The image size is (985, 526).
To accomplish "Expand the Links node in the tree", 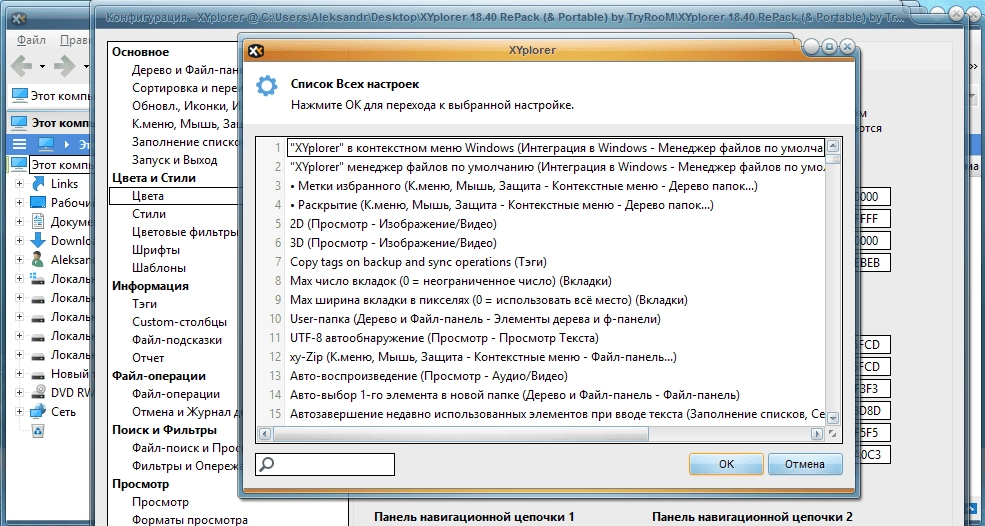I will (19, 184).
